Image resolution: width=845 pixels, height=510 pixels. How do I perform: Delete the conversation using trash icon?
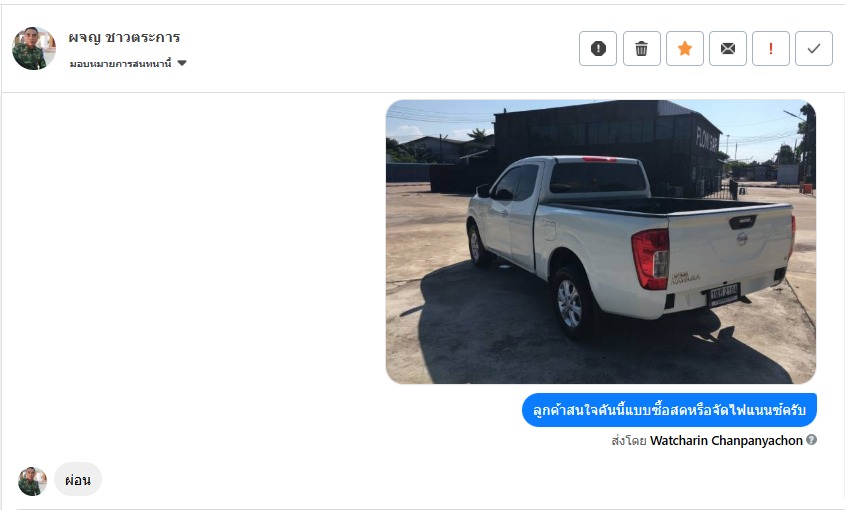click(641, 49)
